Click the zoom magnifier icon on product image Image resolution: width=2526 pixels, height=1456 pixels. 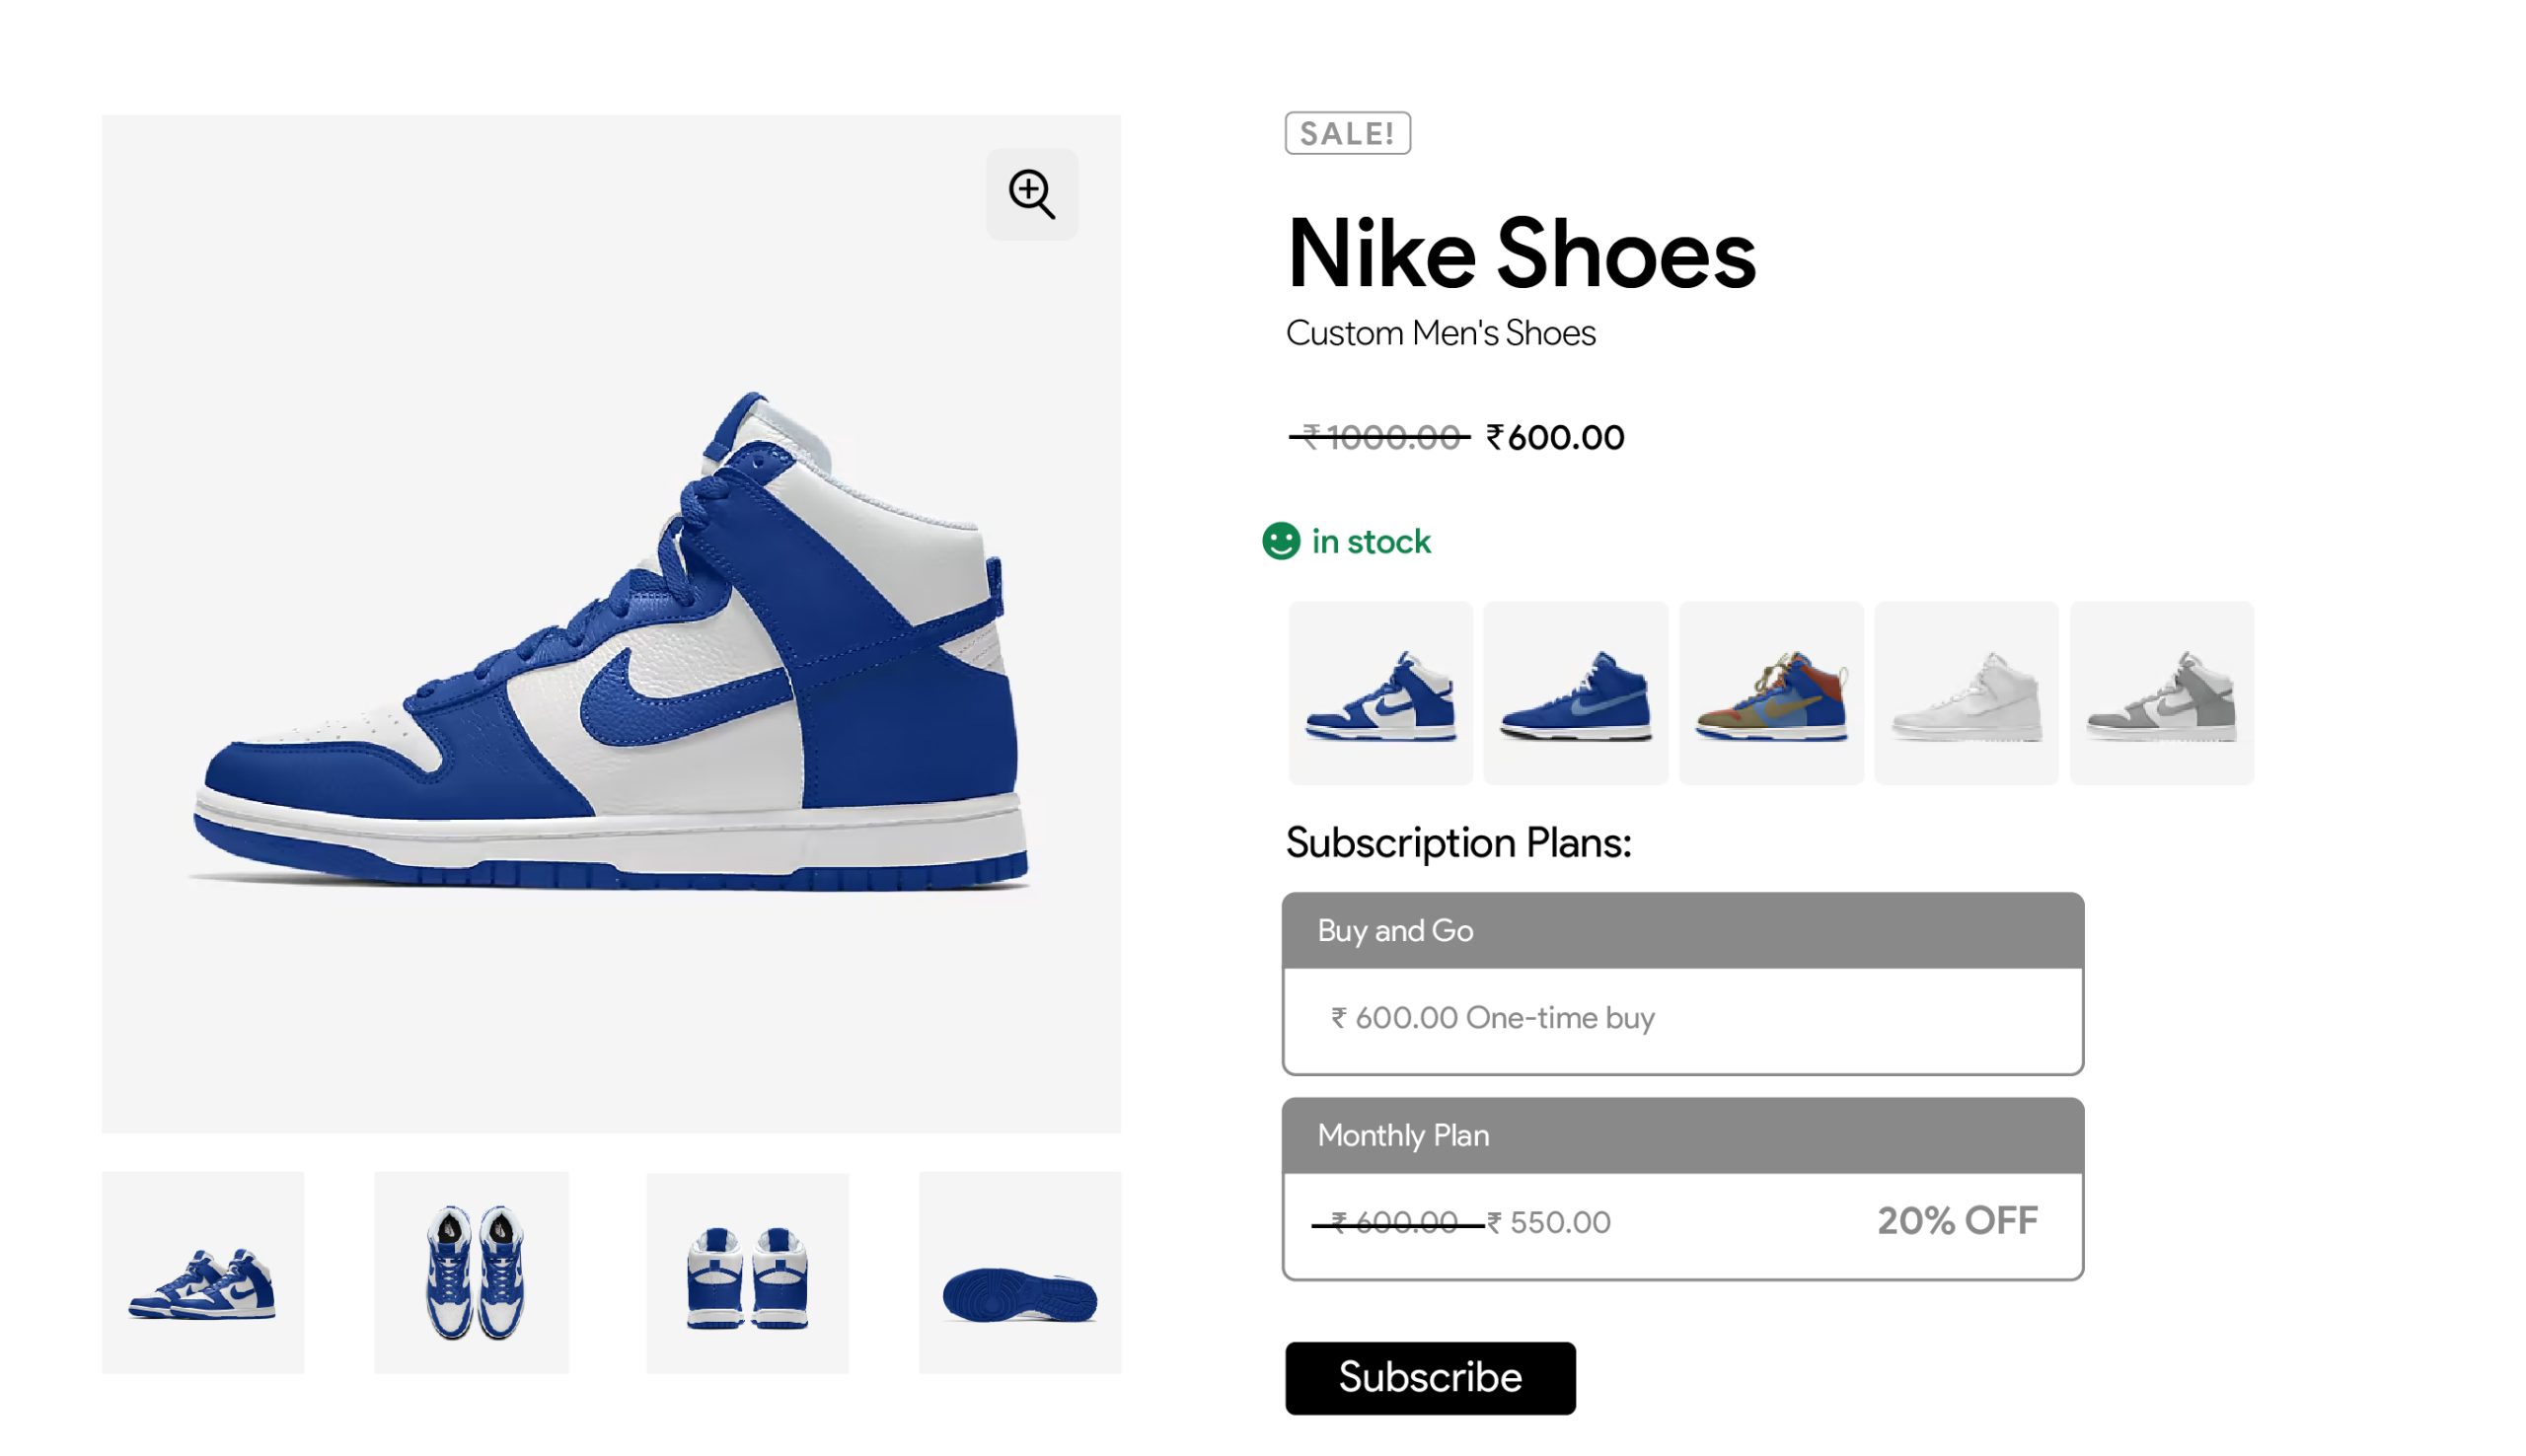point(1031,194)
